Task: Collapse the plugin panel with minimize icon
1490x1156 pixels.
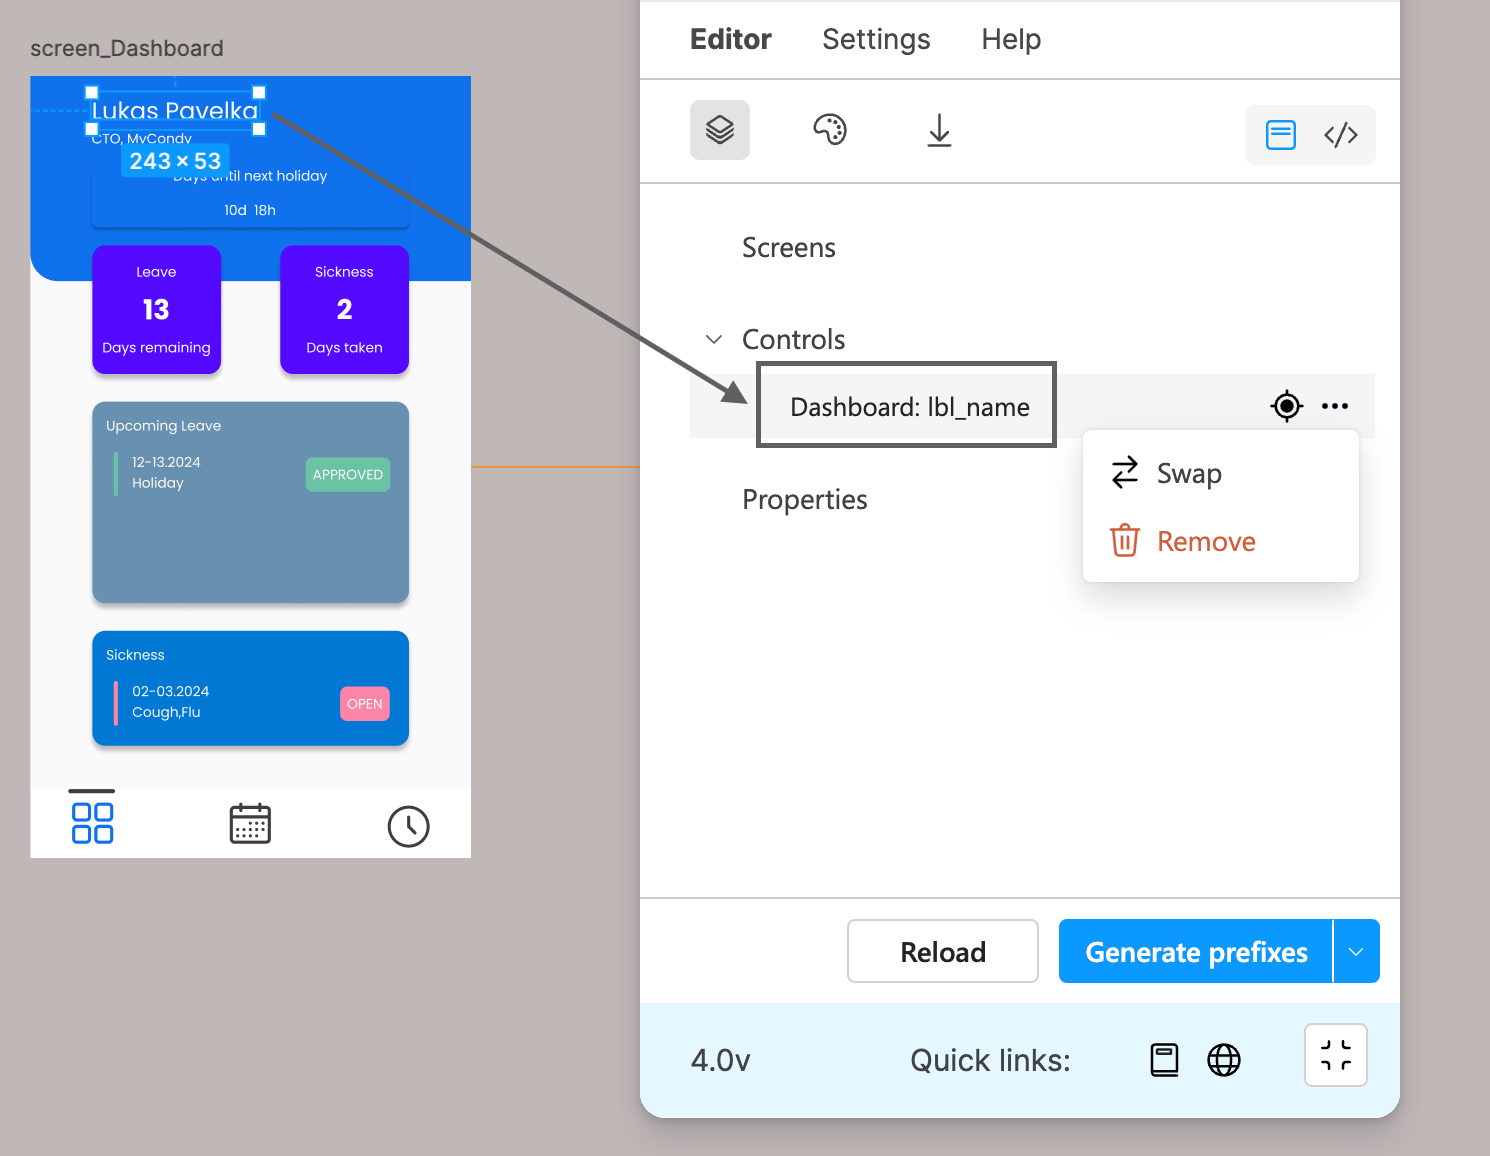Action: (x=1336, y=1055)
